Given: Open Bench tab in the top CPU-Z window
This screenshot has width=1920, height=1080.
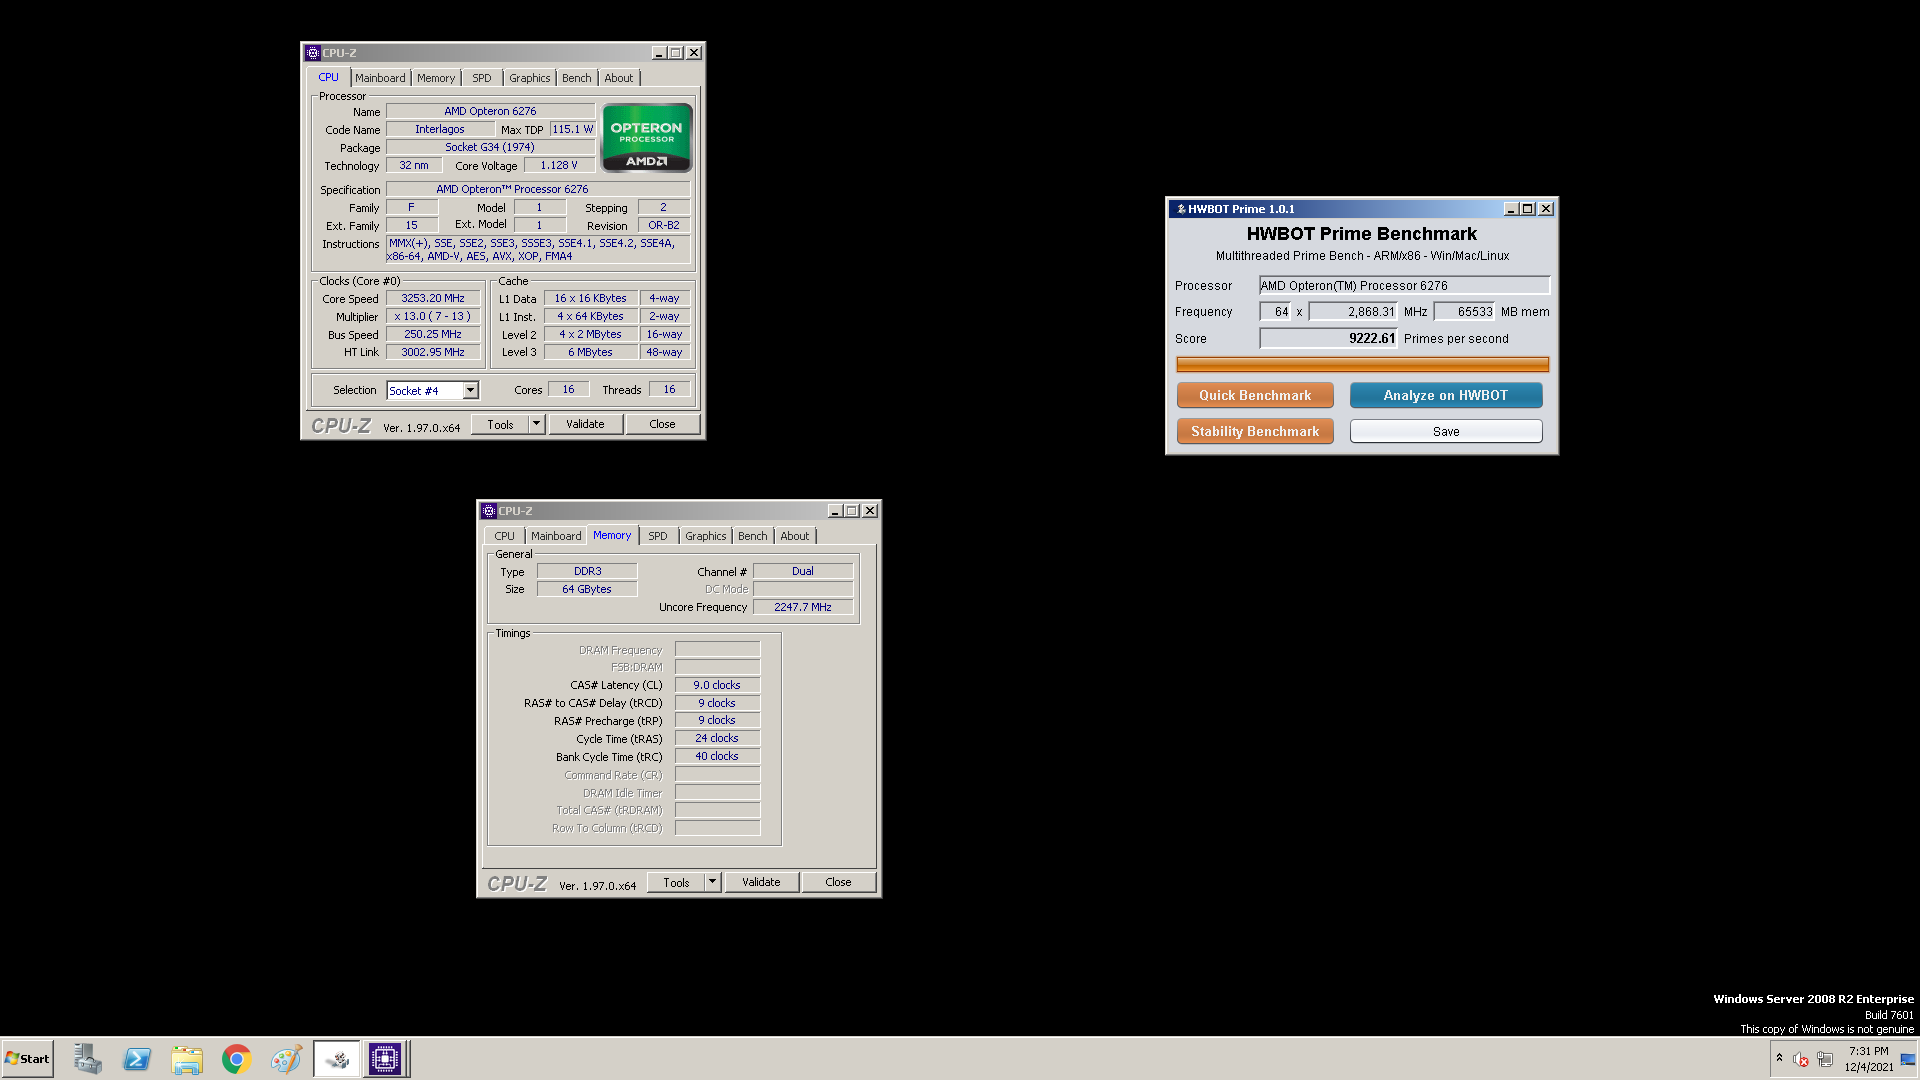Looking at the screenshot, I should pyautogui.click(x=576, y=78).
